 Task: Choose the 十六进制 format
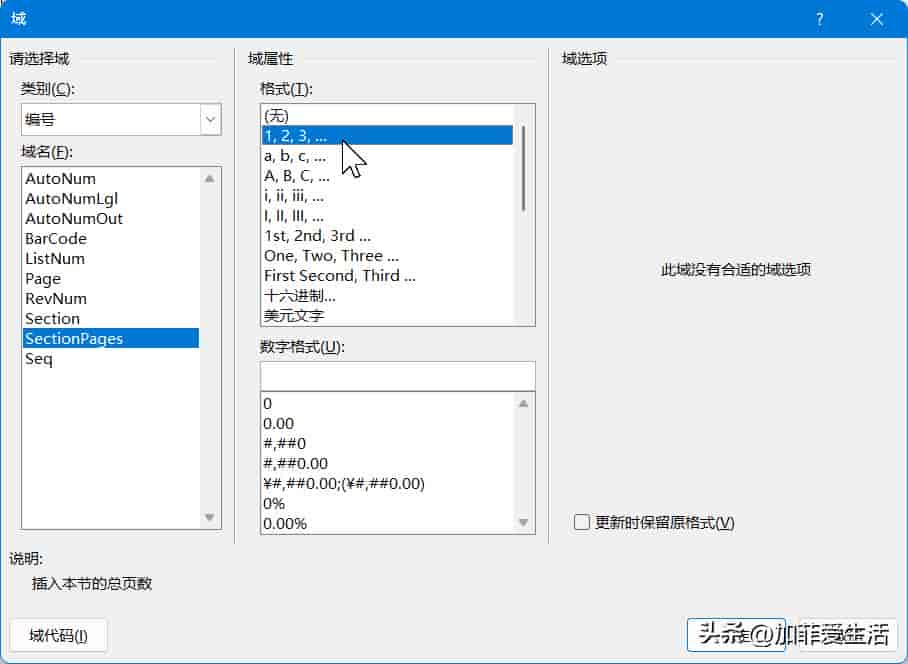pyautogui.click(x=387, y=295)
